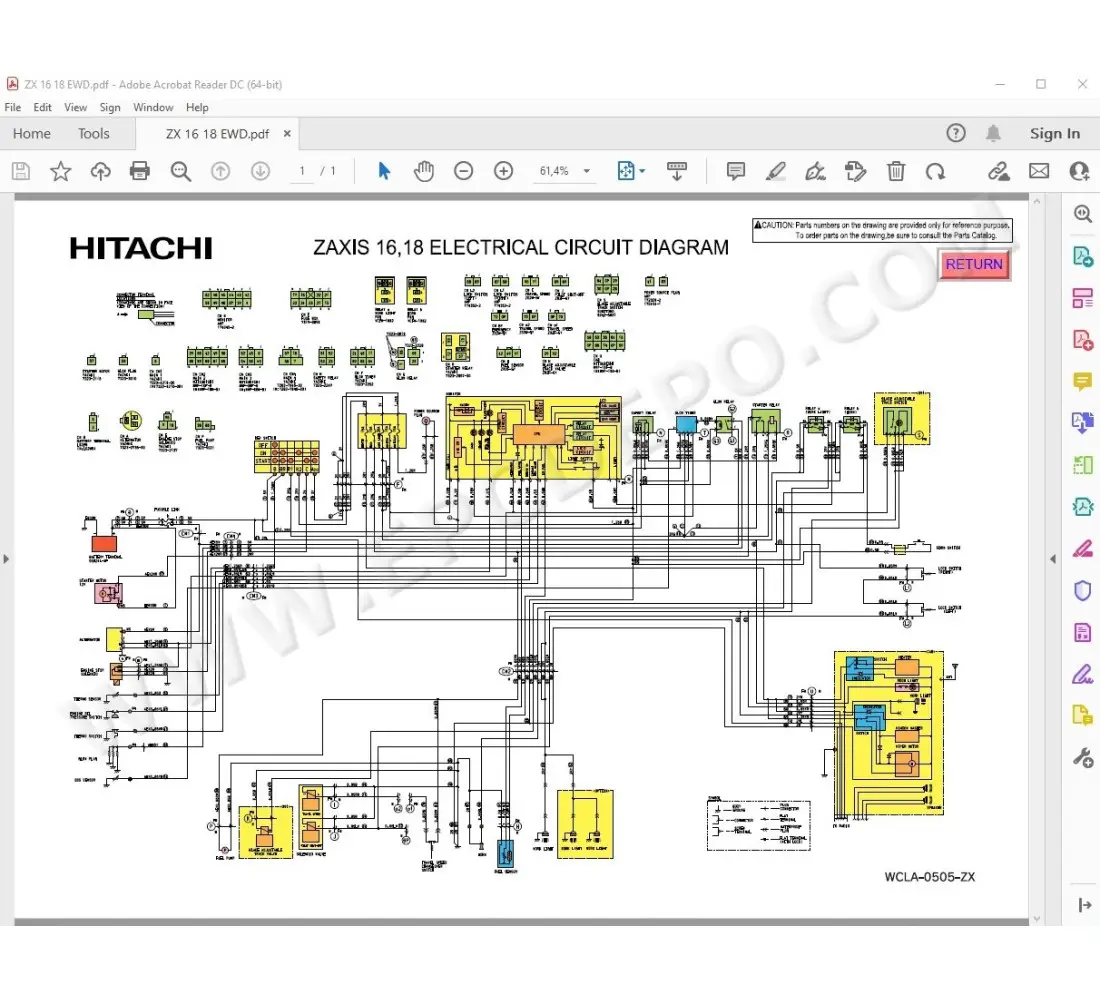Open the notifications bell
Screen dimensions: 1100x1000
(993, 133)
